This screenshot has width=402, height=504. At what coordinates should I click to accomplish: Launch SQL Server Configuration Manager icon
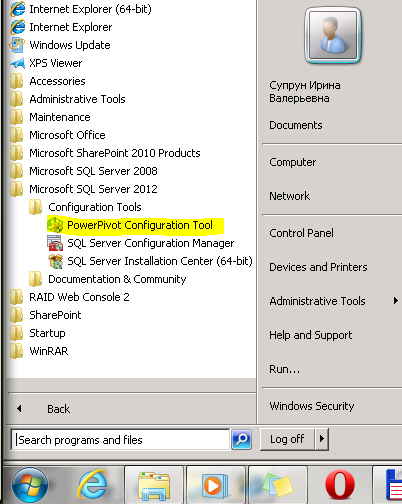coord(55,243)
